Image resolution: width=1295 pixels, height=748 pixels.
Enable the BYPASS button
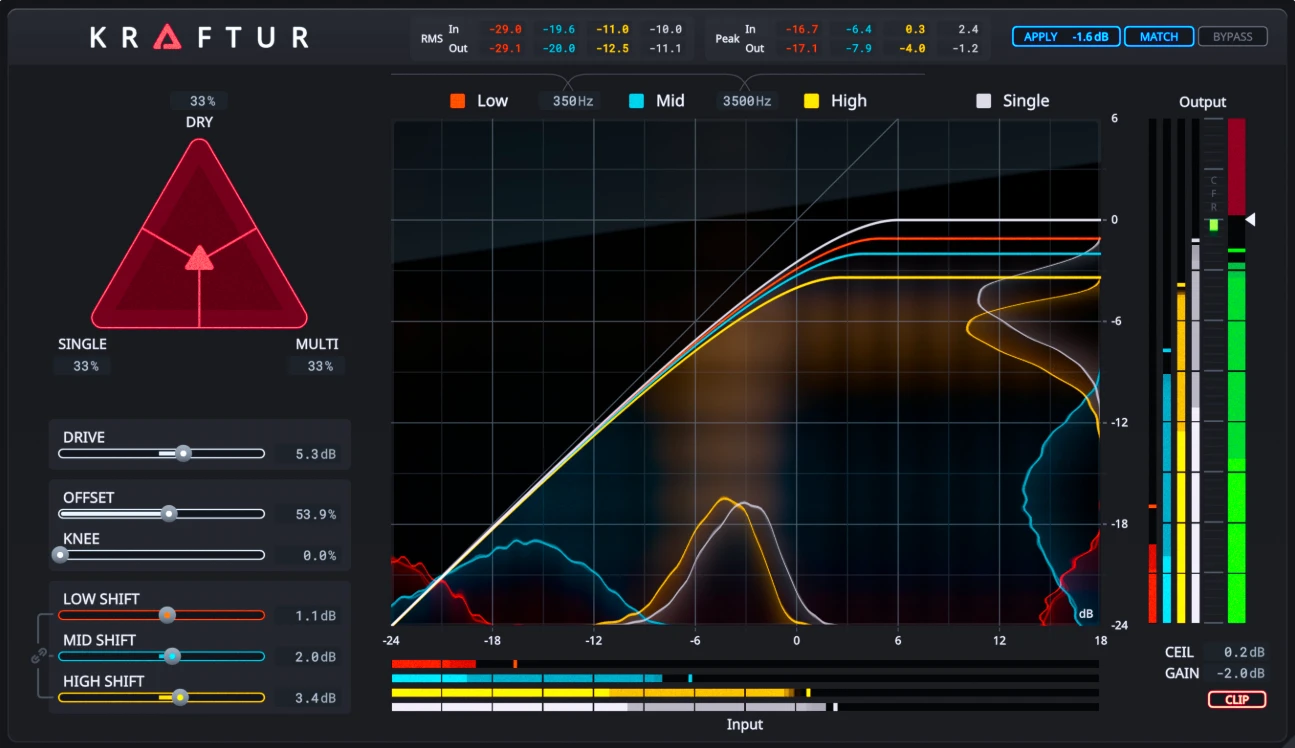click(x=1232, y=37)
